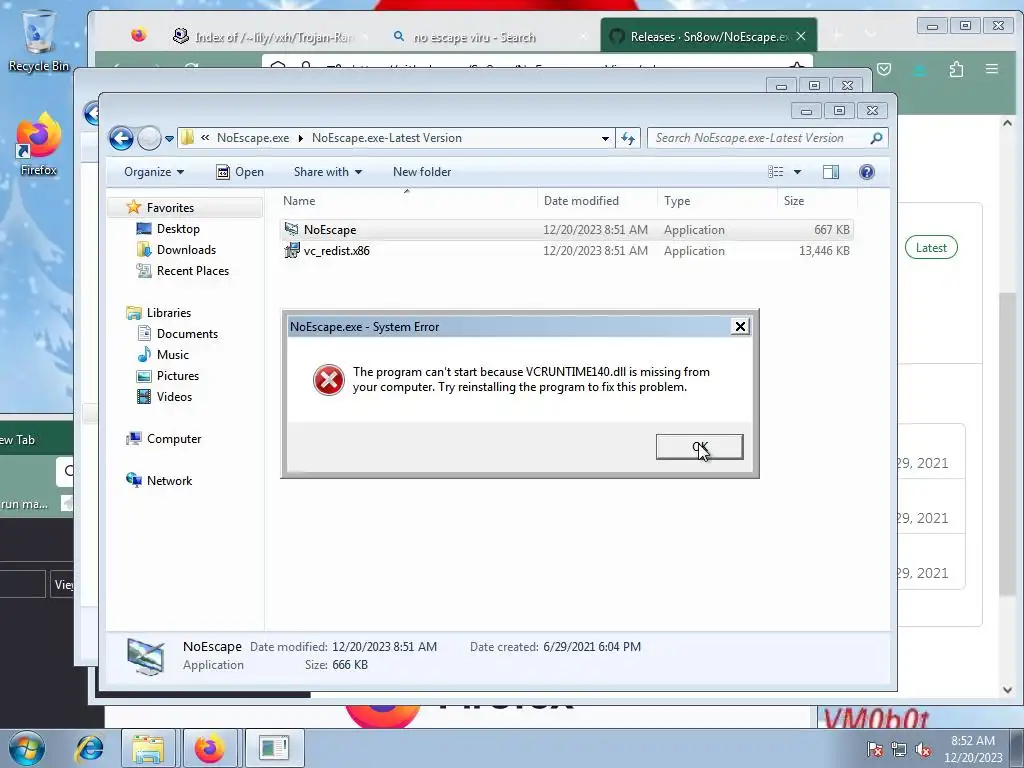This screenshot has height=768, width=1024.
Task: Open the more view options dropdown arrow
Action: [x=797, y=172]
